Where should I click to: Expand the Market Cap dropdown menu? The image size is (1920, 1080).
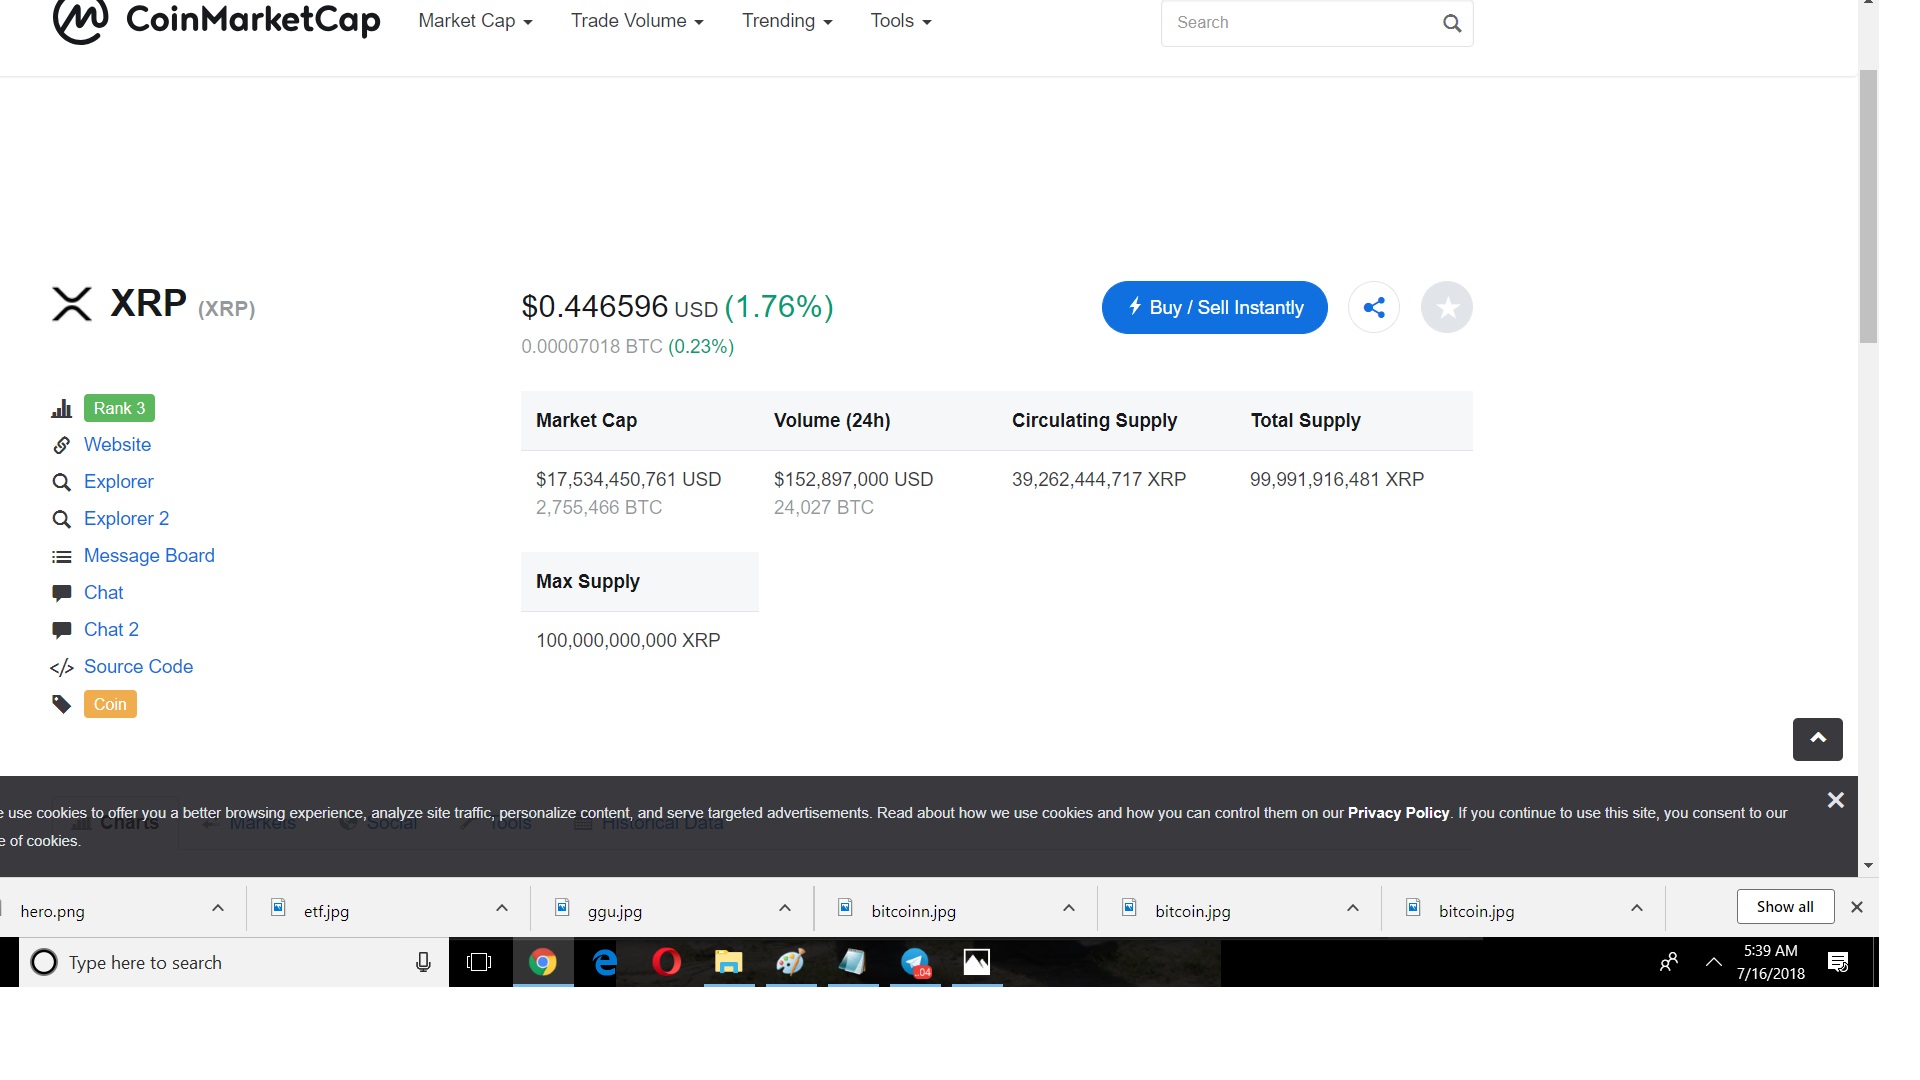tap(475, 21)
